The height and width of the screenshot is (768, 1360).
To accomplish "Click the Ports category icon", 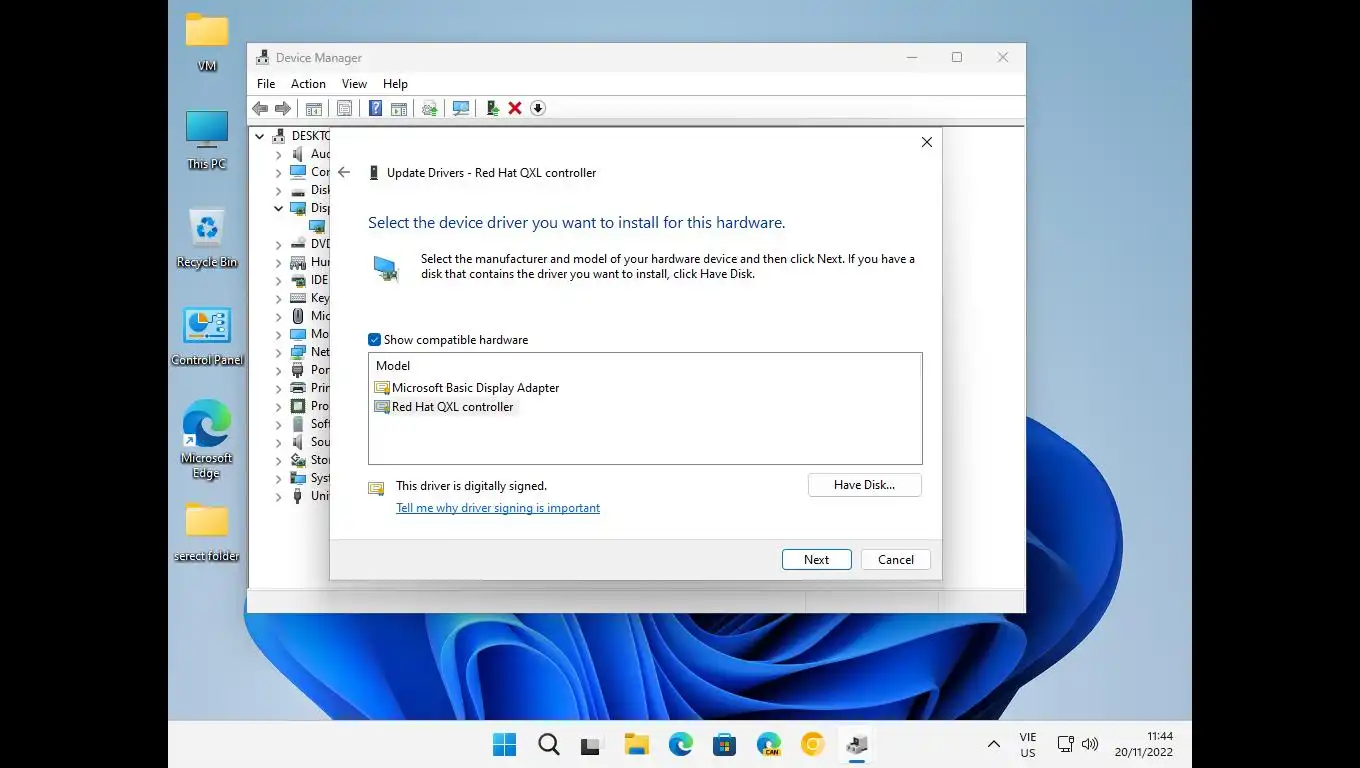I will (x=297, y=370).
